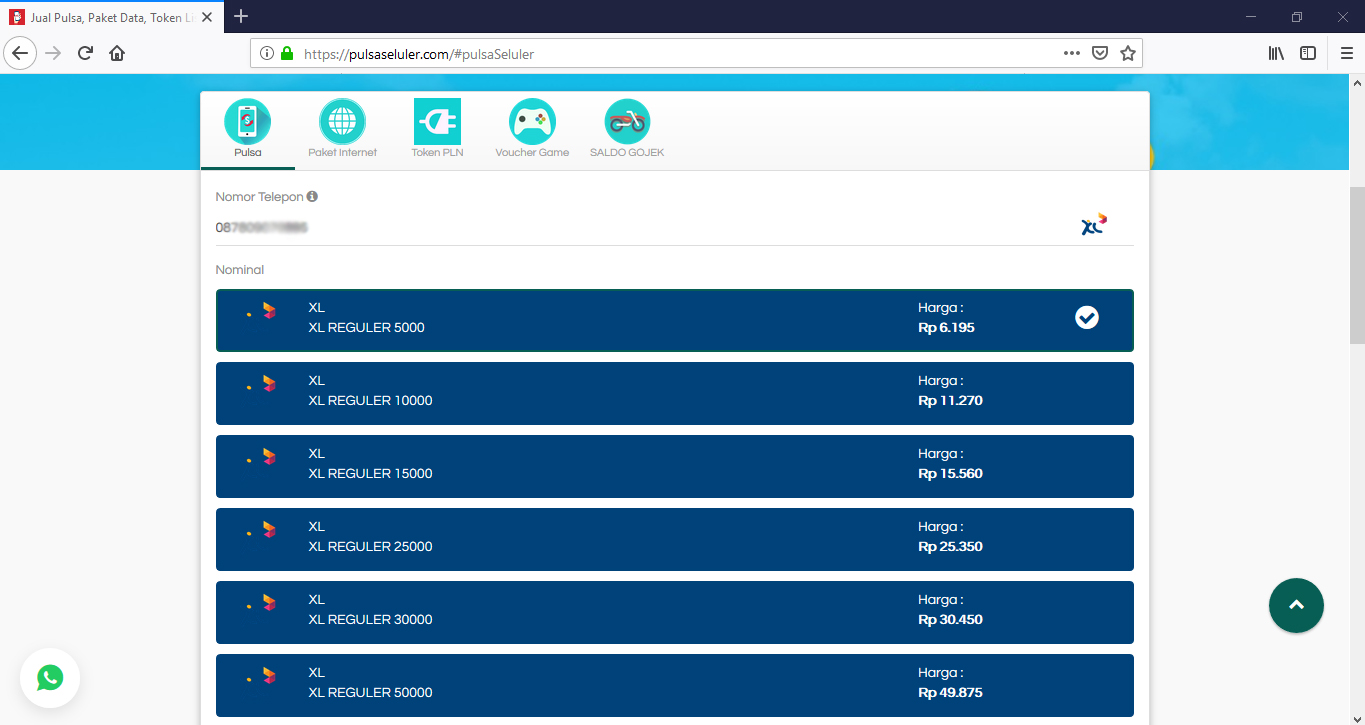Toggle the browser sidebar

(x=1308, y=53)
